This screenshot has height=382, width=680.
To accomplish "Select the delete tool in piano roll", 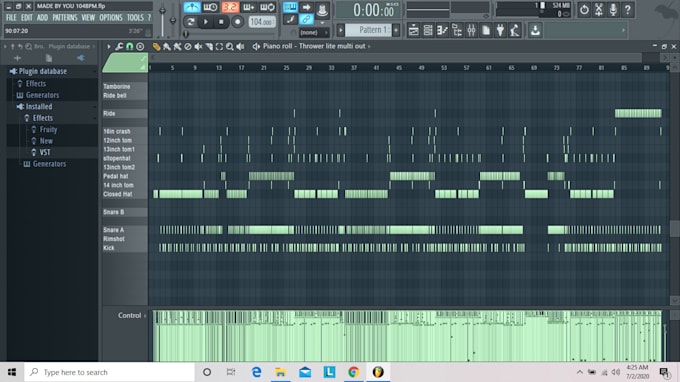I will (x=188, y=46).
